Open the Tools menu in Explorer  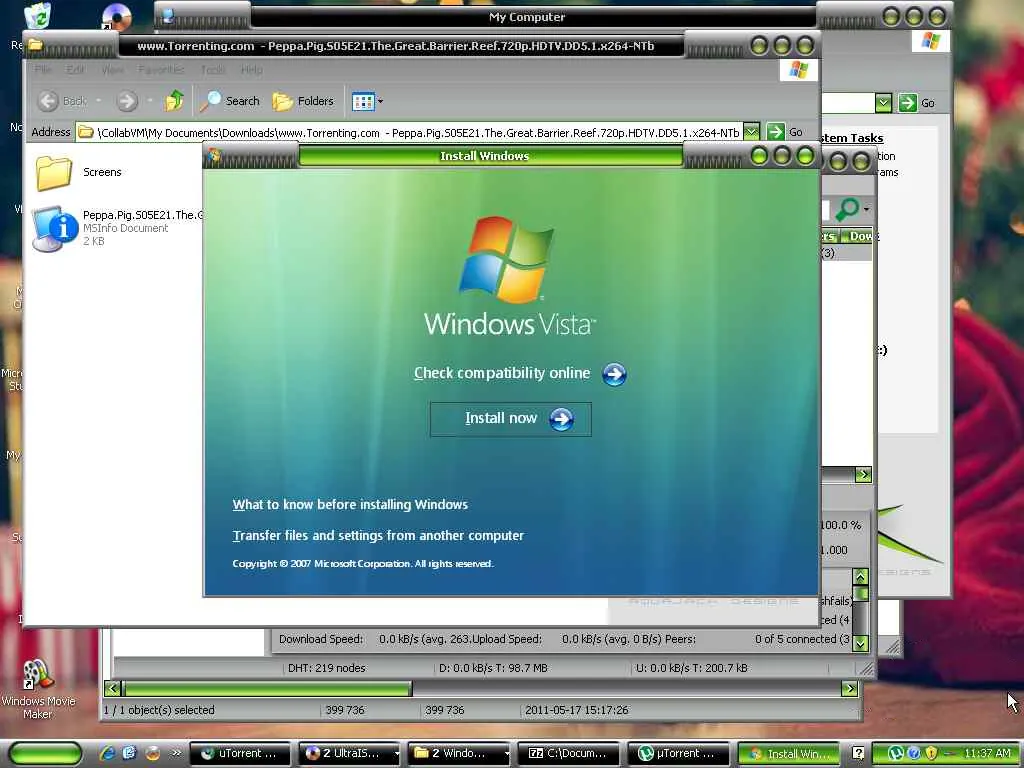point(213,69)
